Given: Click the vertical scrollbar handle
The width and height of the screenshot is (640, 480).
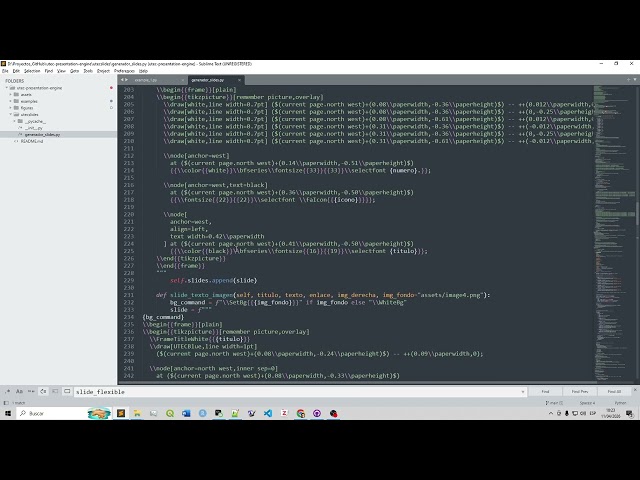Looking at the screenshot, I should point(637,213).
